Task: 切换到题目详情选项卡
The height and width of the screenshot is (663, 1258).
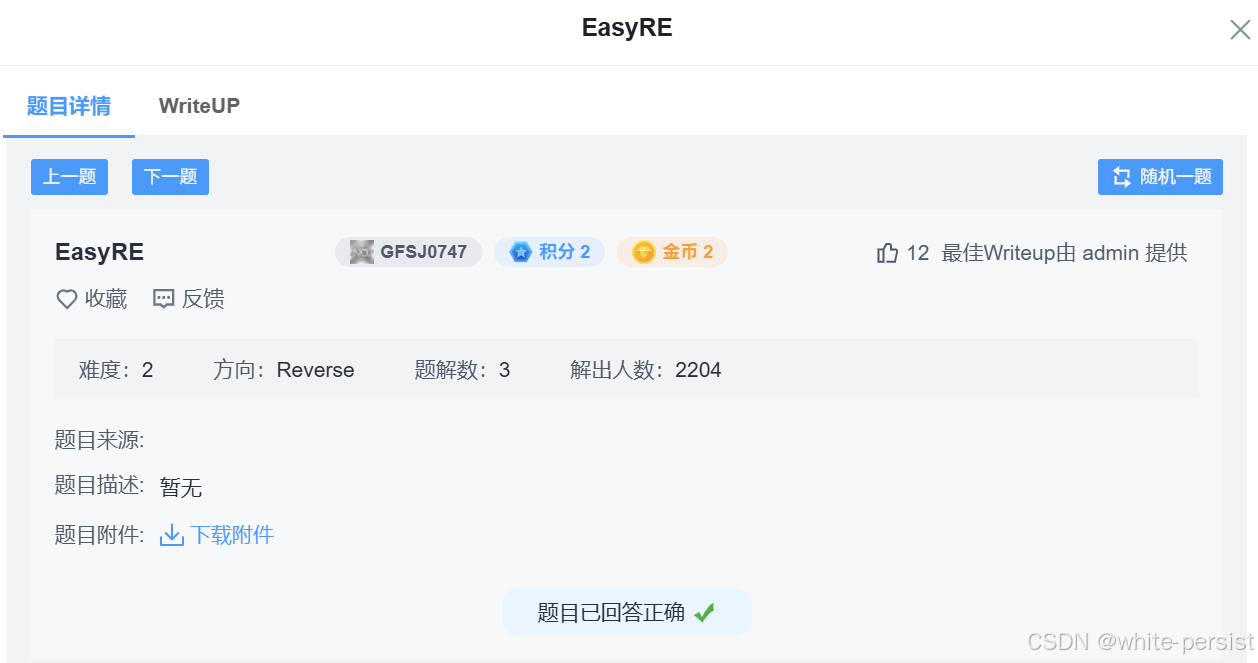Action: [x=68, y=105]
